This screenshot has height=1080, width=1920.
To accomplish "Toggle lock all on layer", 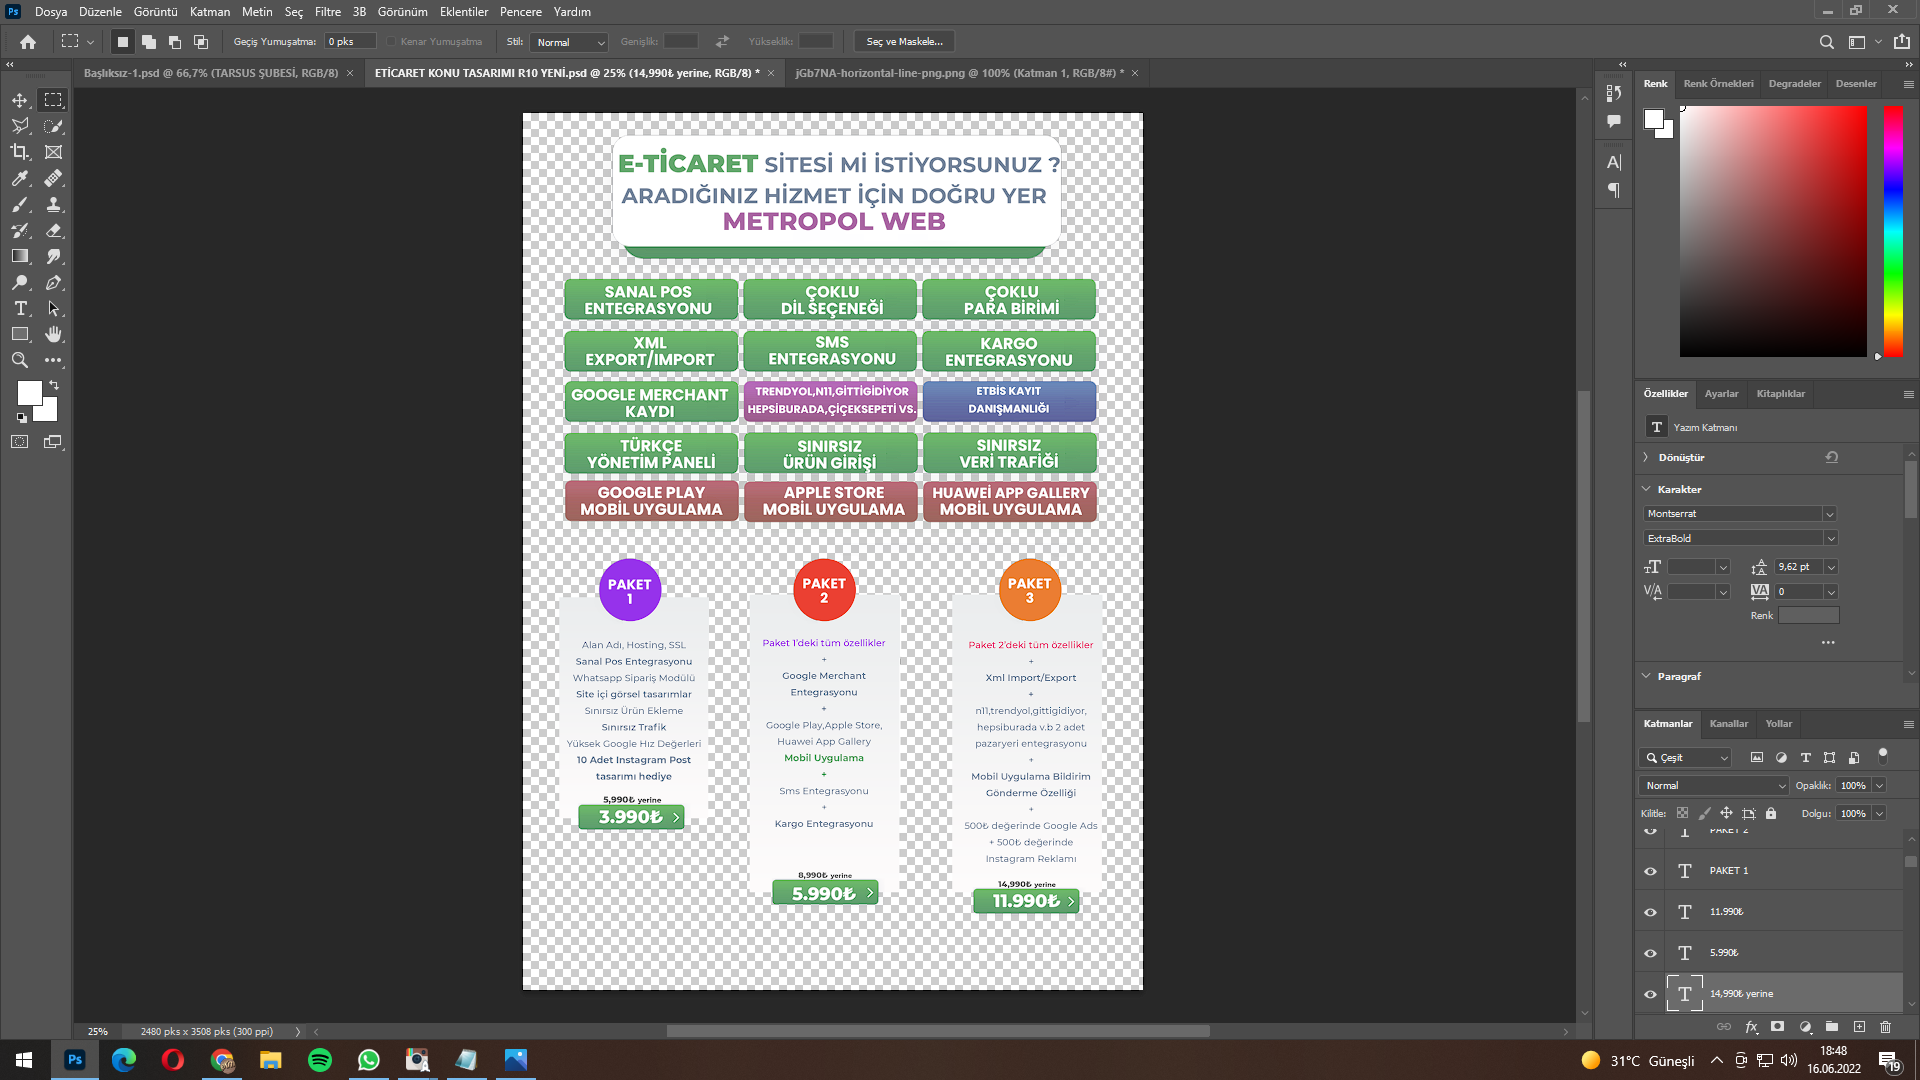I will [1771, 813].
